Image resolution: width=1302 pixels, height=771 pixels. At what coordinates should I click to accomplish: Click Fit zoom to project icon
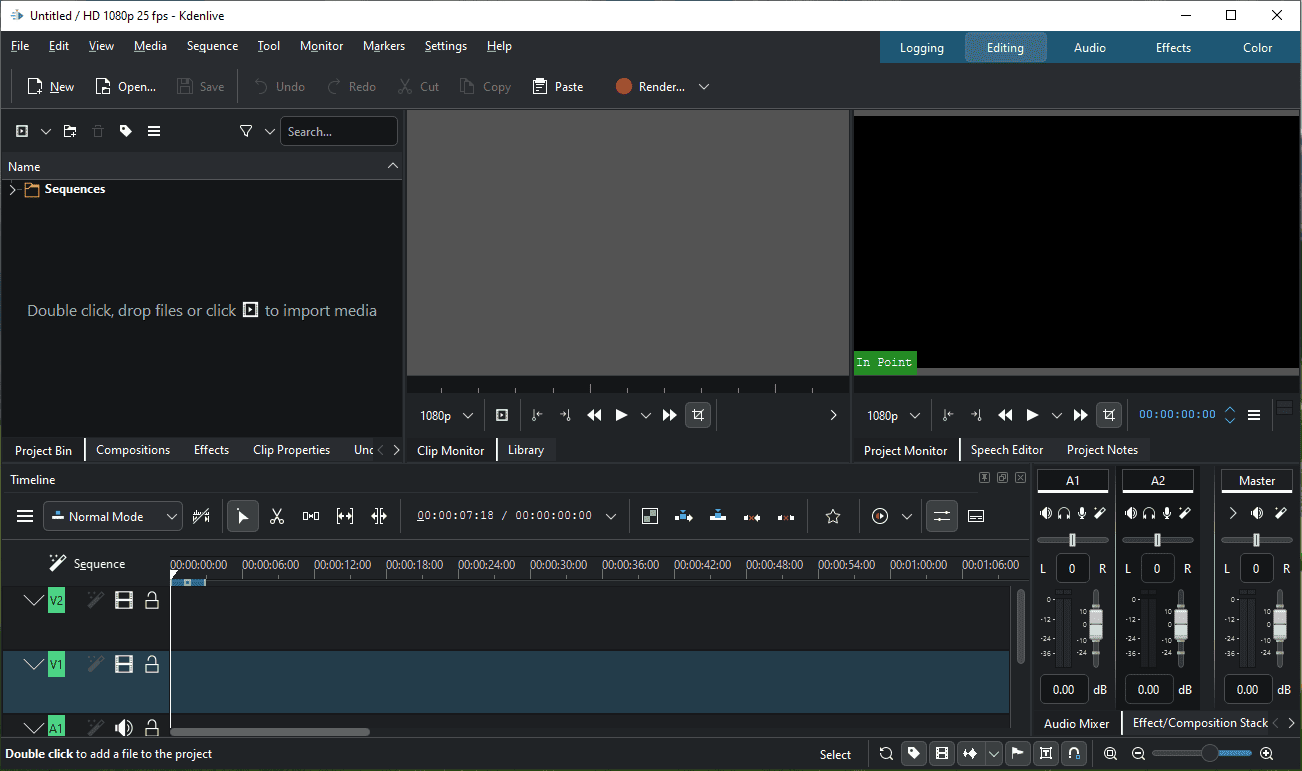(1110, 754)
